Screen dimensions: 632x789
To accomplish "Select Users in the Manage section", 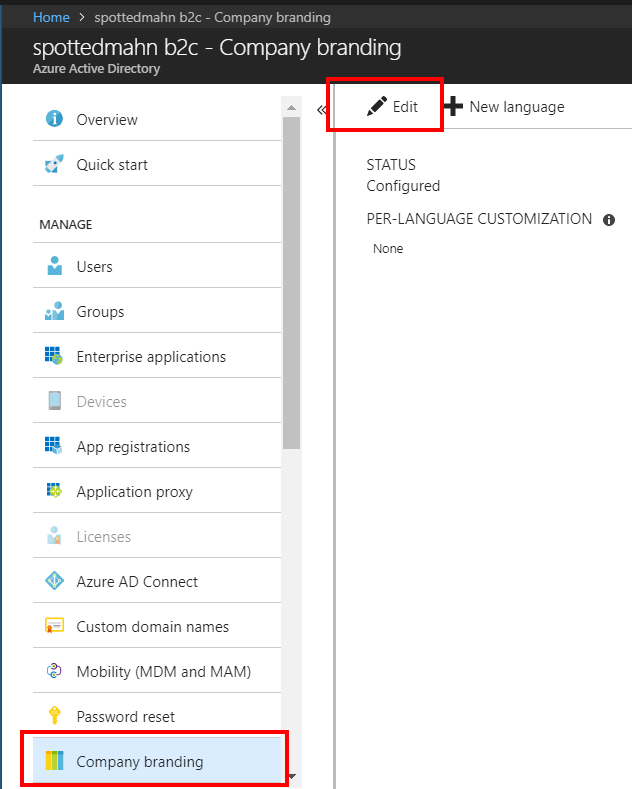I will 157,266.
